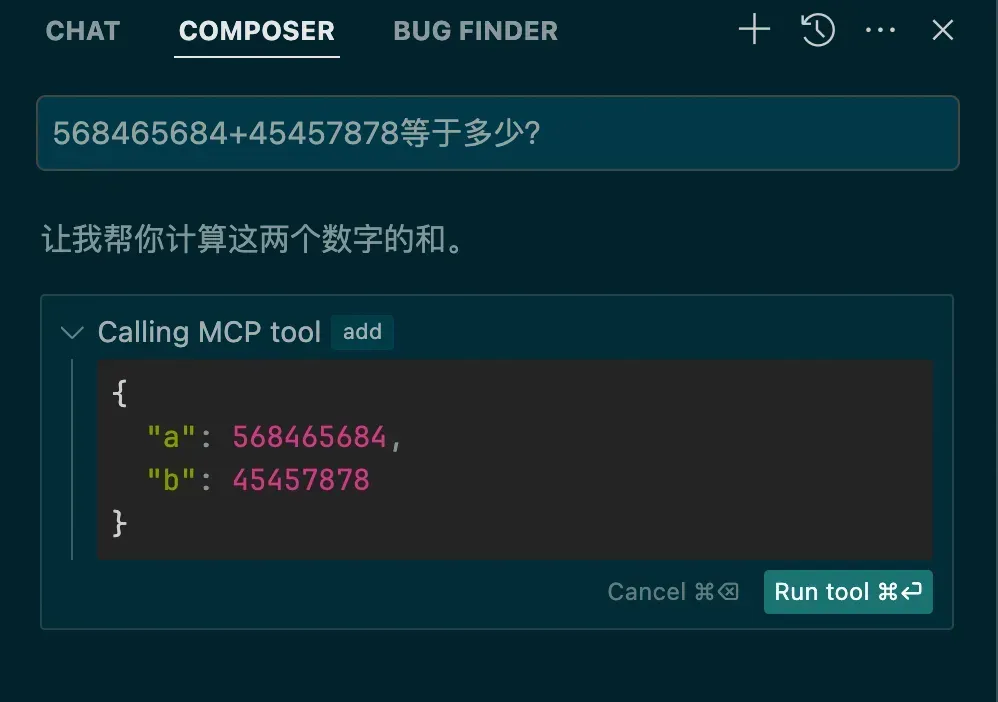Click Run tool to execute MCP call
This screenshot has width=998, height=702.
pos(848,592)
